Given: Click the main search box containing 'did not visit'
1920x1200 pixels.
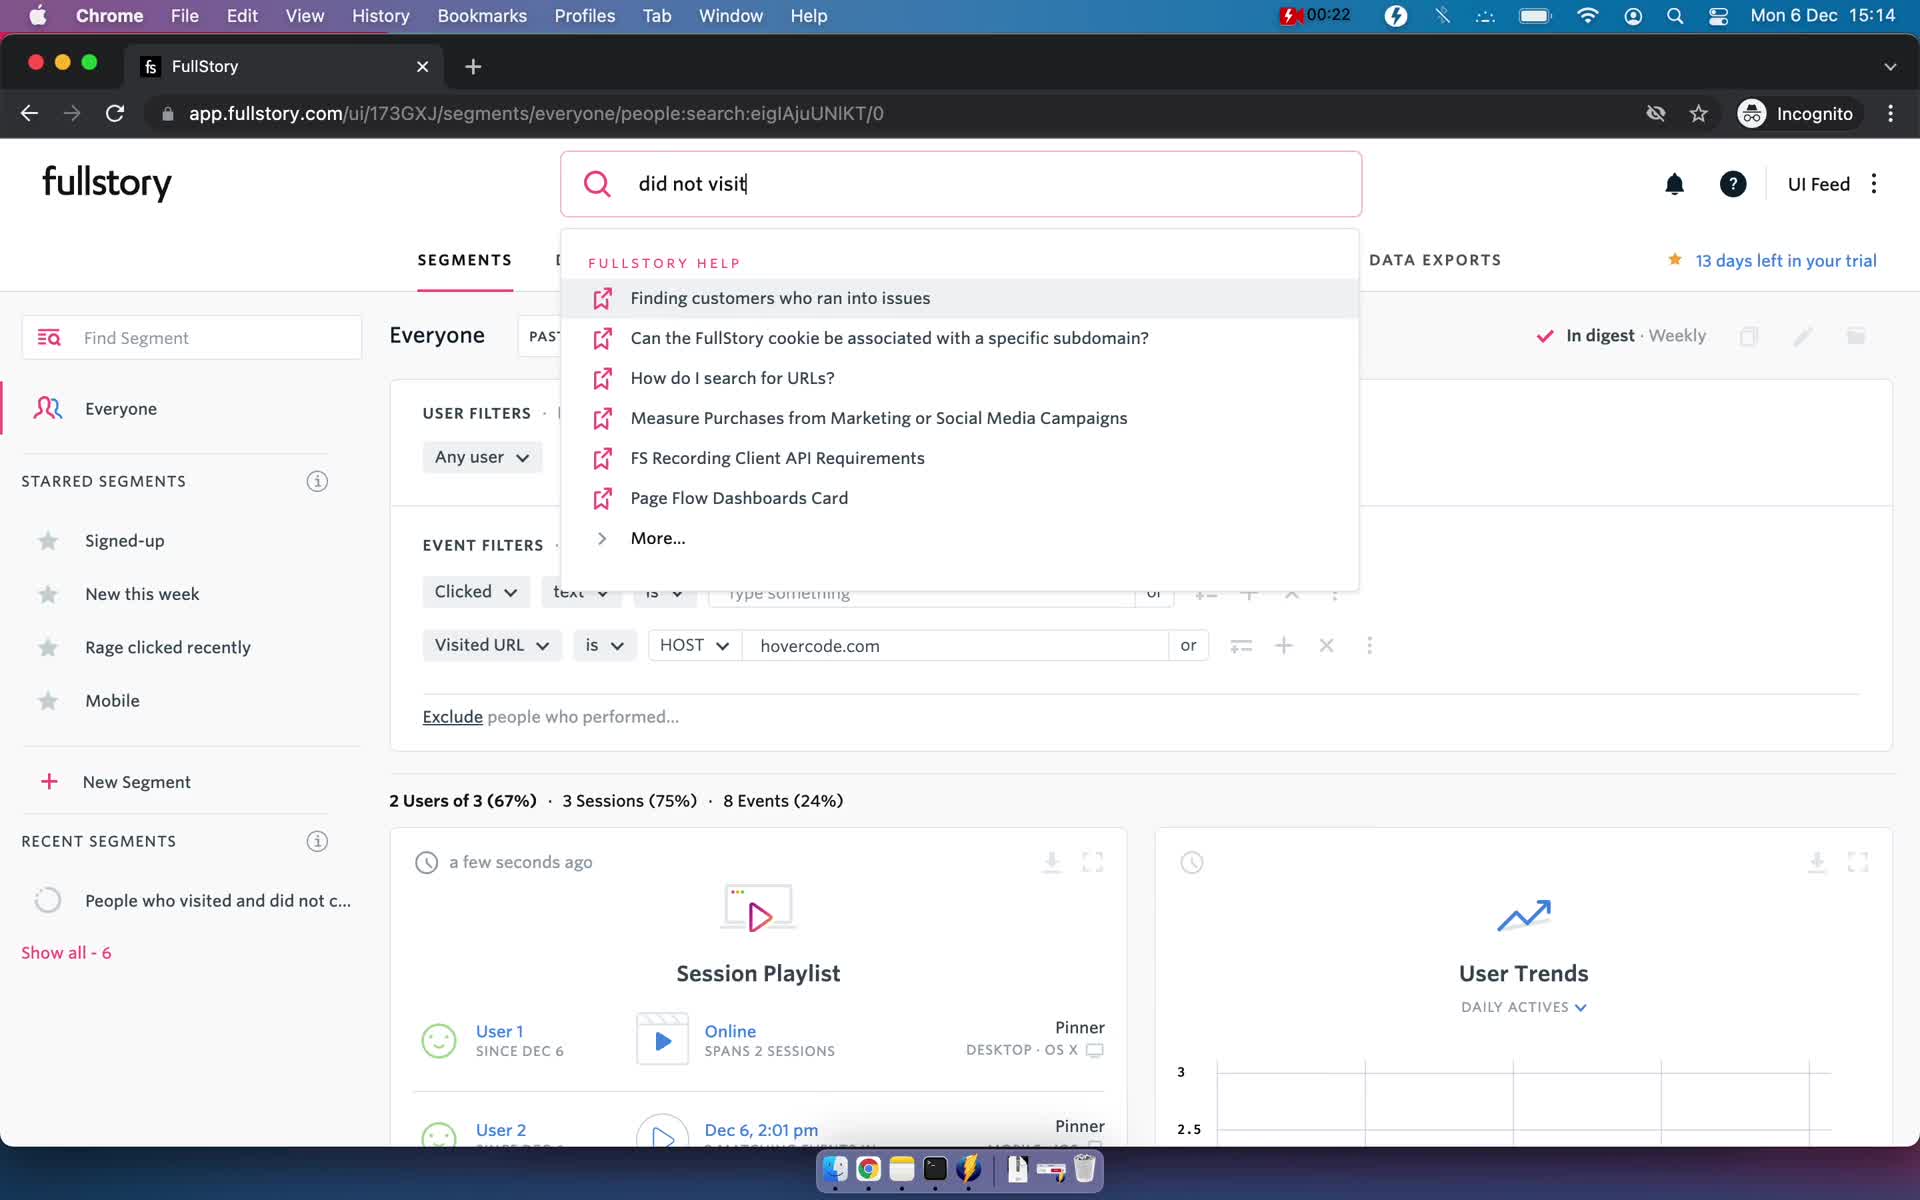Looking at the screenshot, I should tap(961, 184).
